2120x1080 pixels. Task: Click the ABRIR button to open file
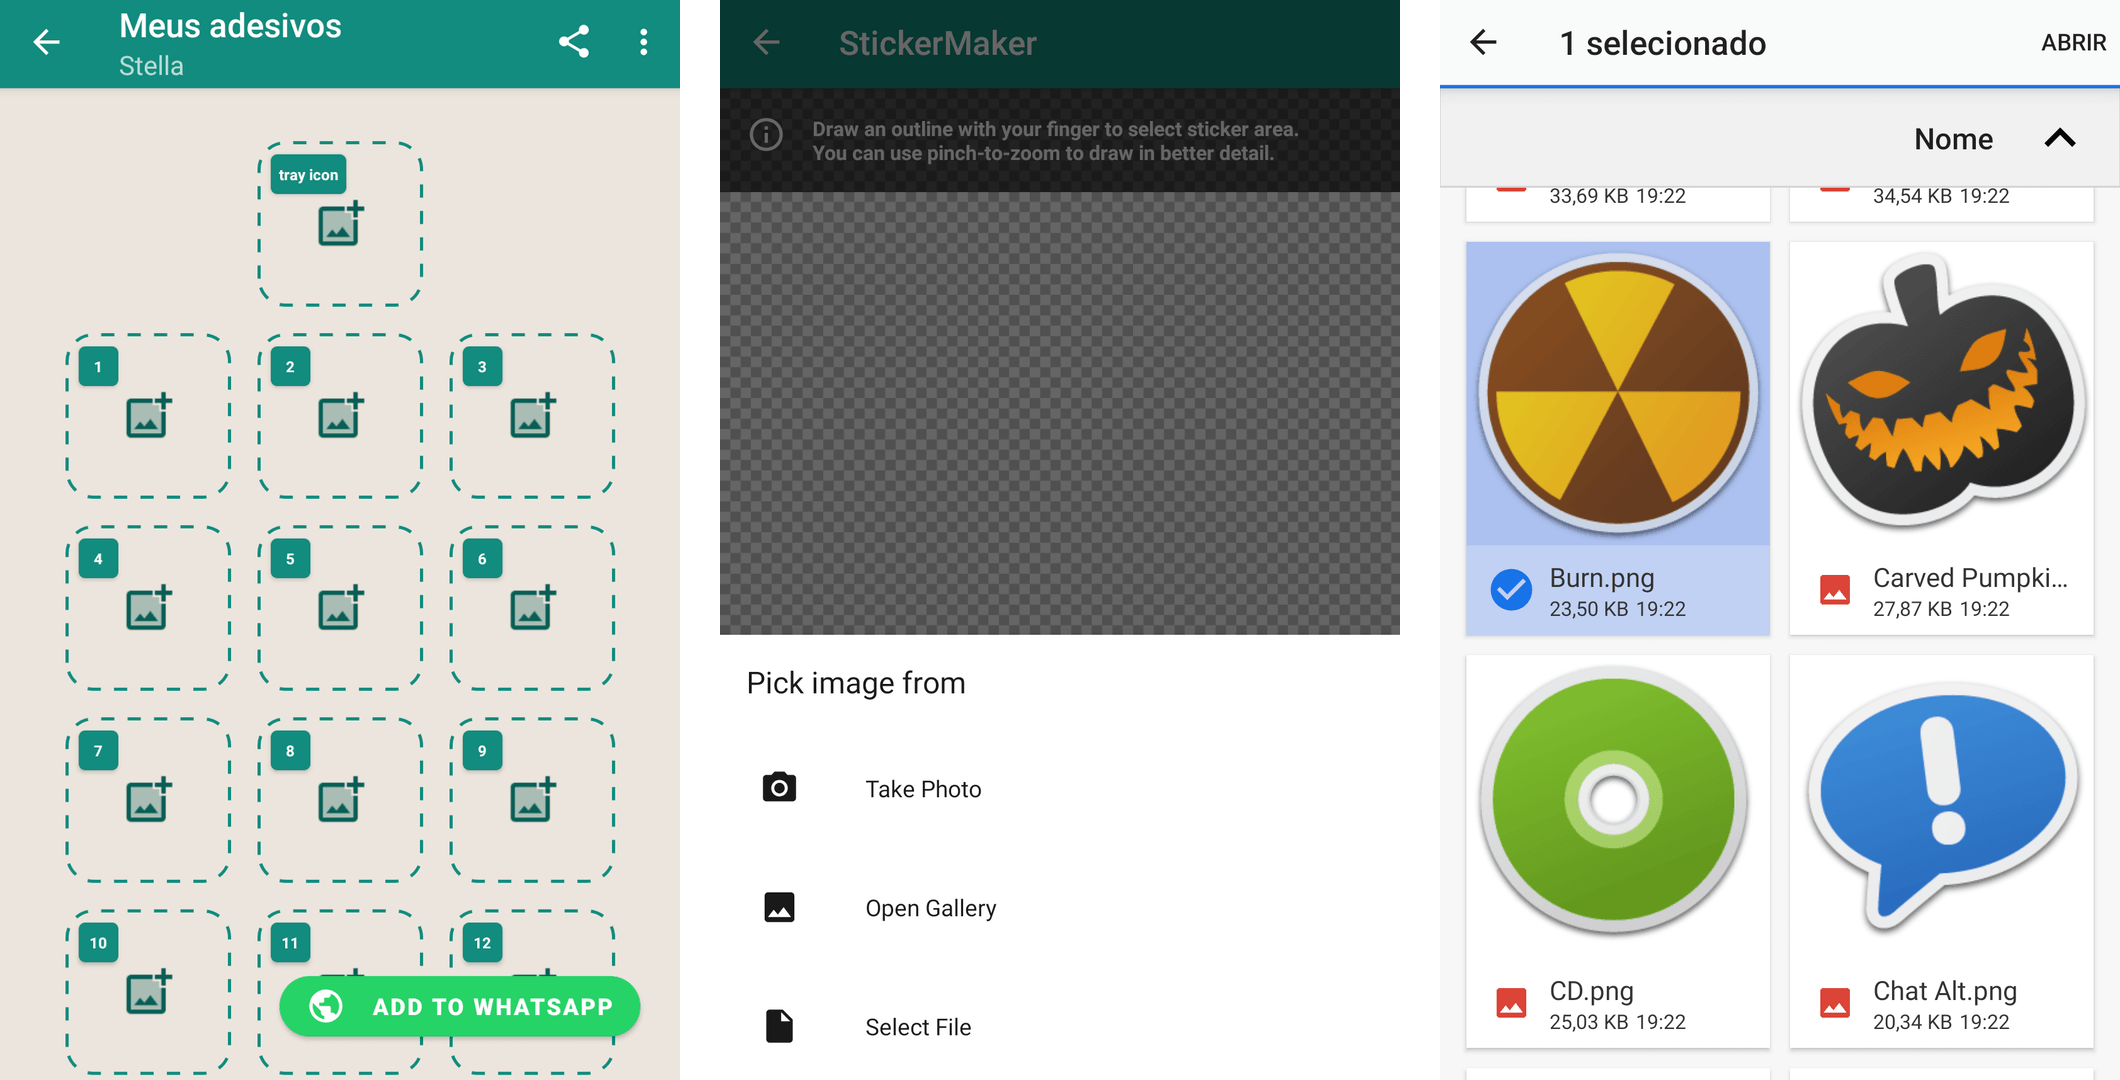(x=2068, y=40)
